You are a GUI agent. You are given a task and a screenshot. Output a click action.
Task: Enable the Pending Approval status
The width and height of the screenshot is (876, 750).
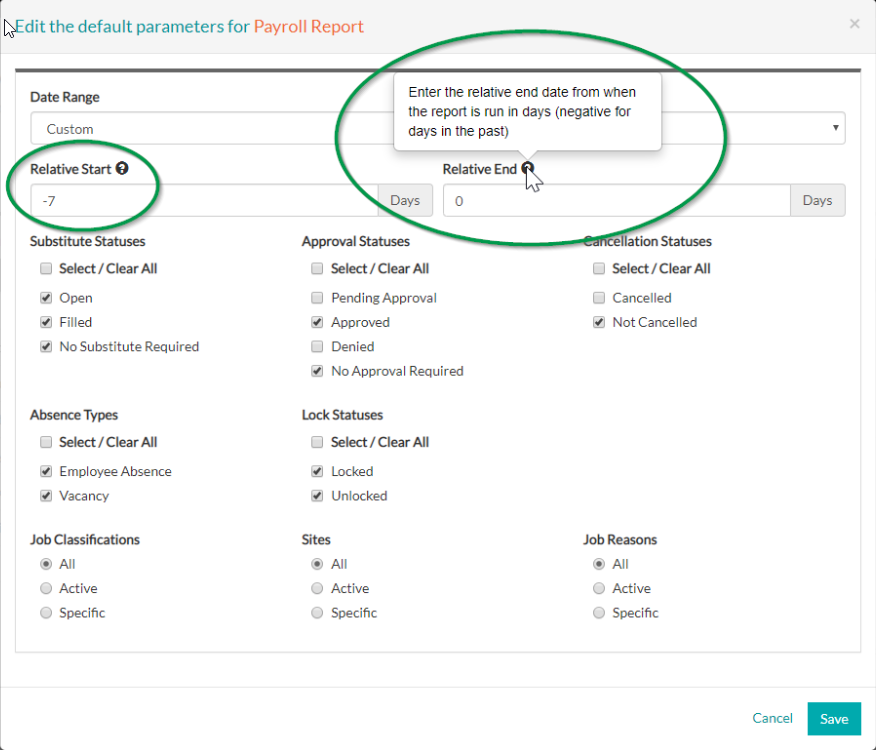pos(317,297)
